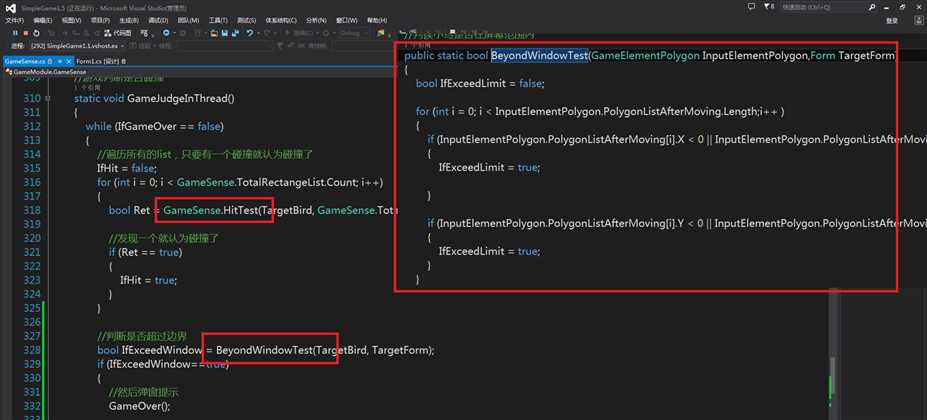Click the toolbar icon right of Debug dropdown

point(380,33)
